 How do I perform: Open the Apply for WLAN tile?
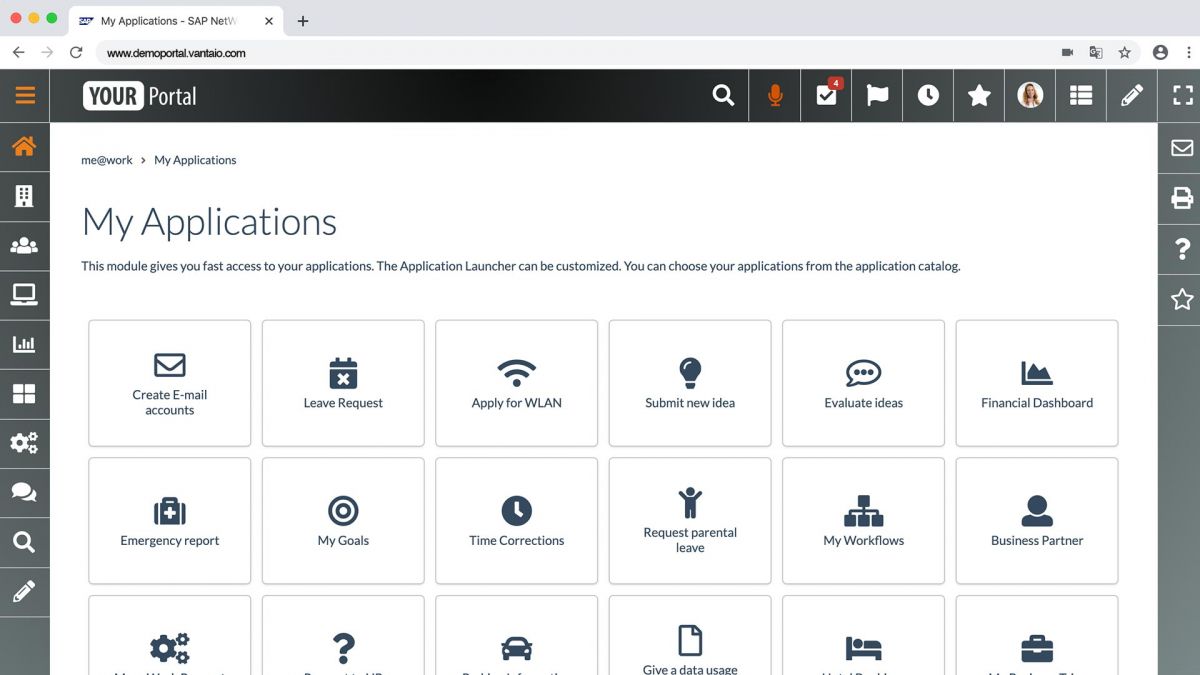pos(516,383)
